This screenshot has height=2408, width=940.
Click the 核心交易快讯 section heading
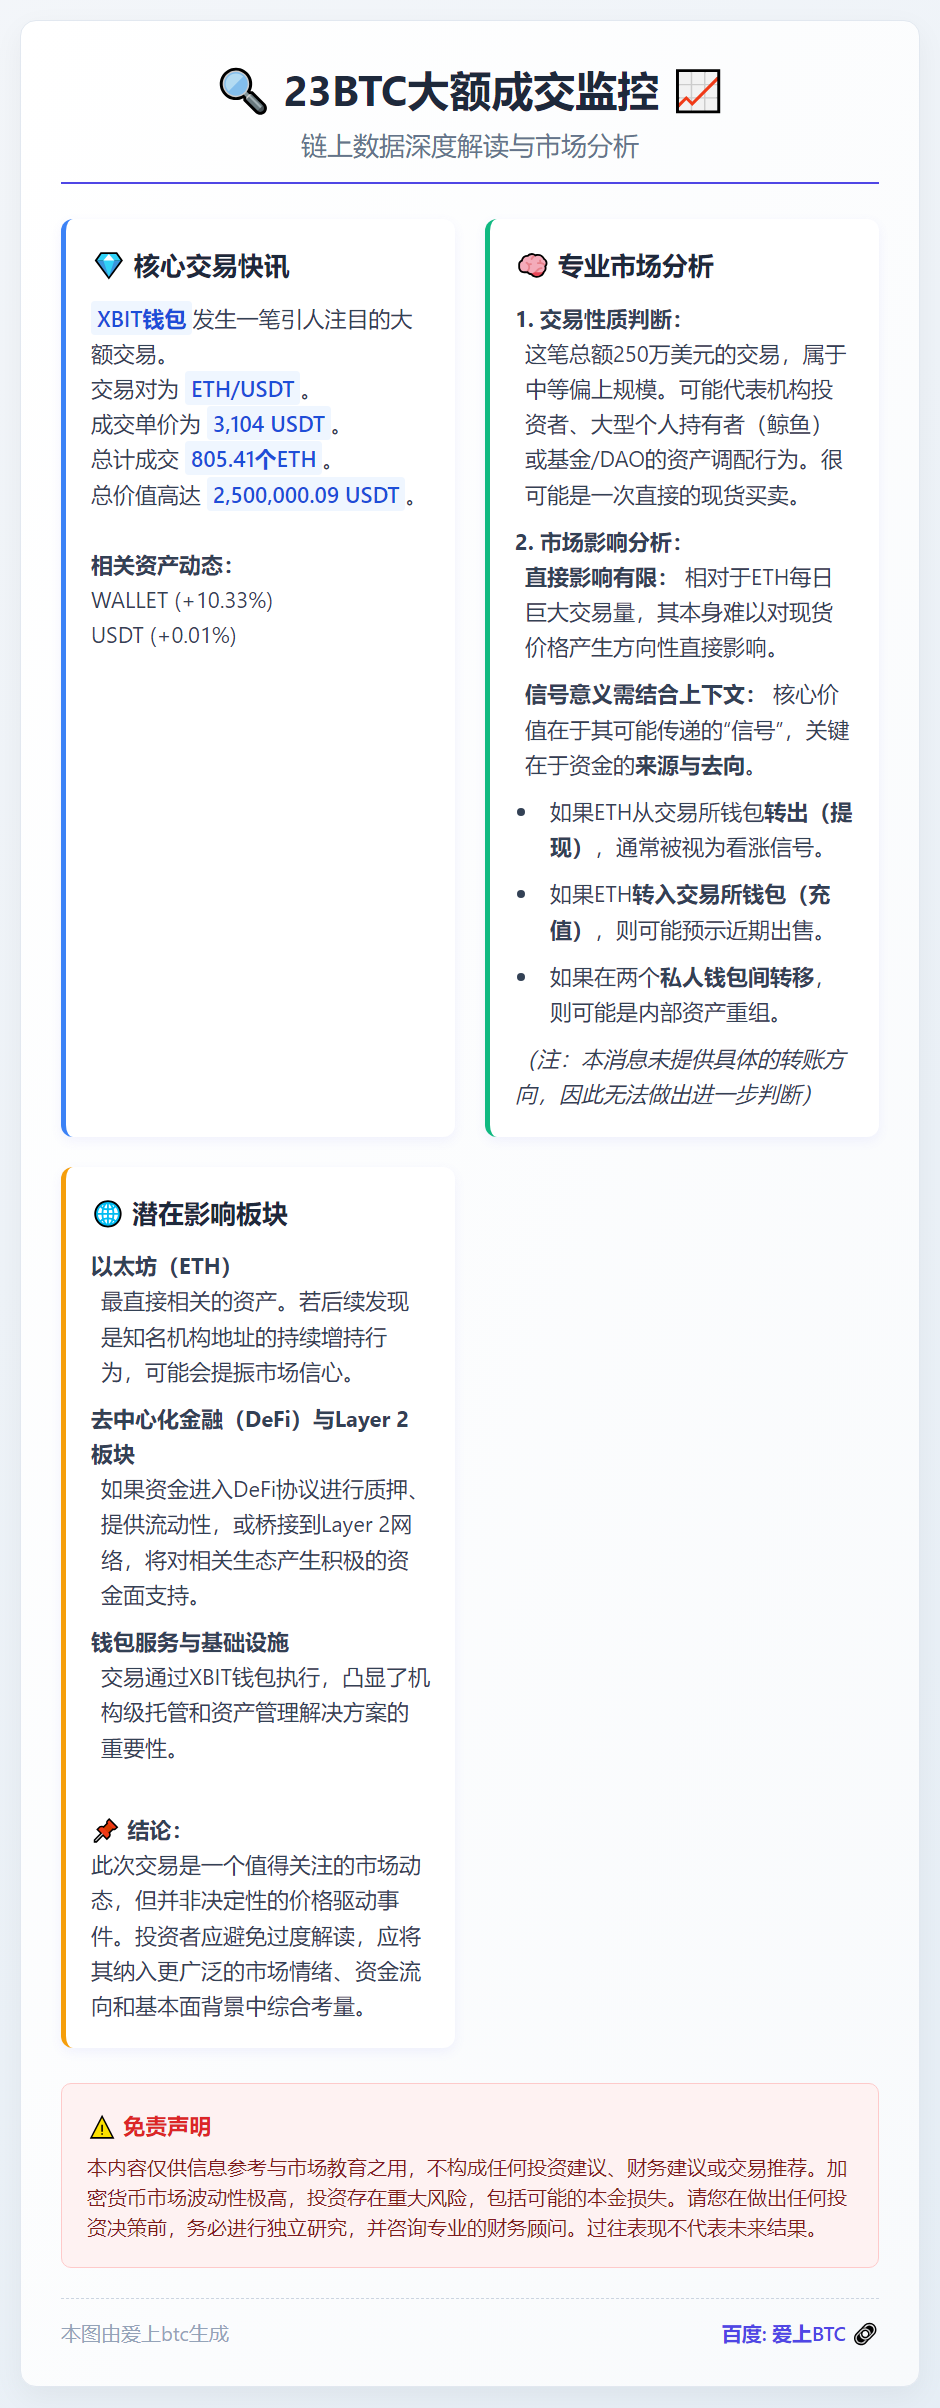click(211, 266)
